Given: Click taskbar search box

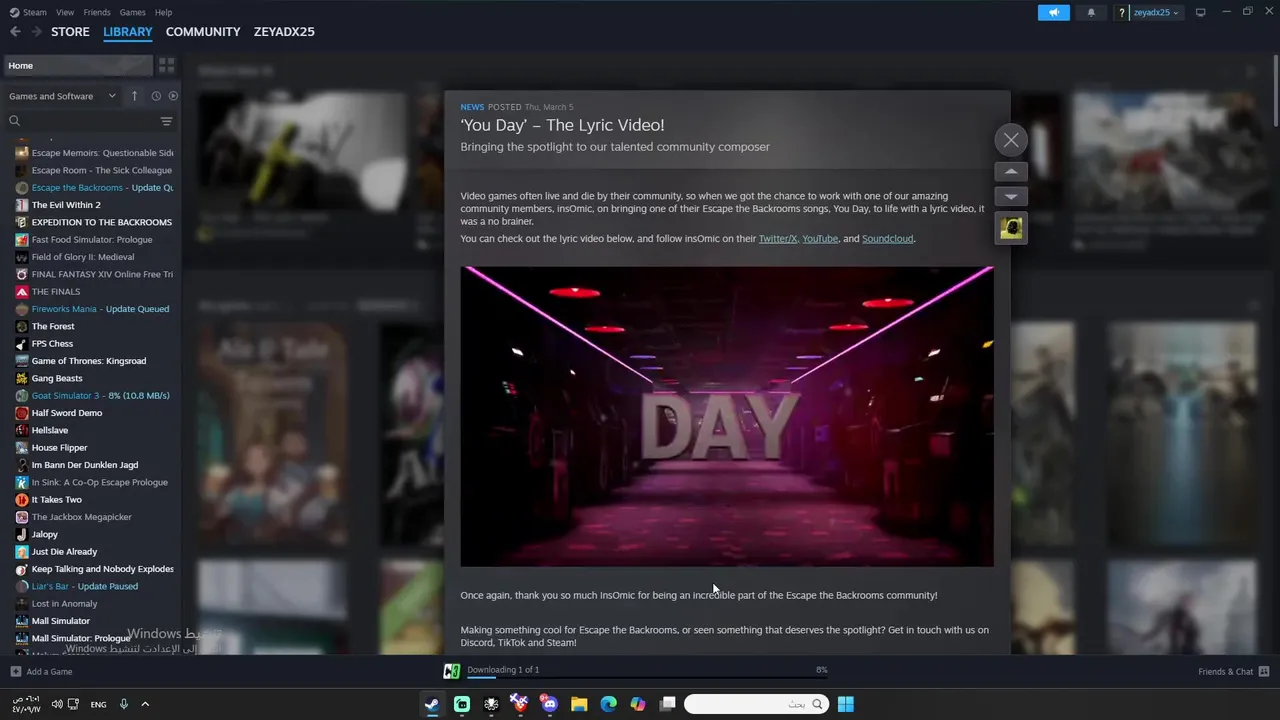Looking at the screenshot, I should coord(757,704).
